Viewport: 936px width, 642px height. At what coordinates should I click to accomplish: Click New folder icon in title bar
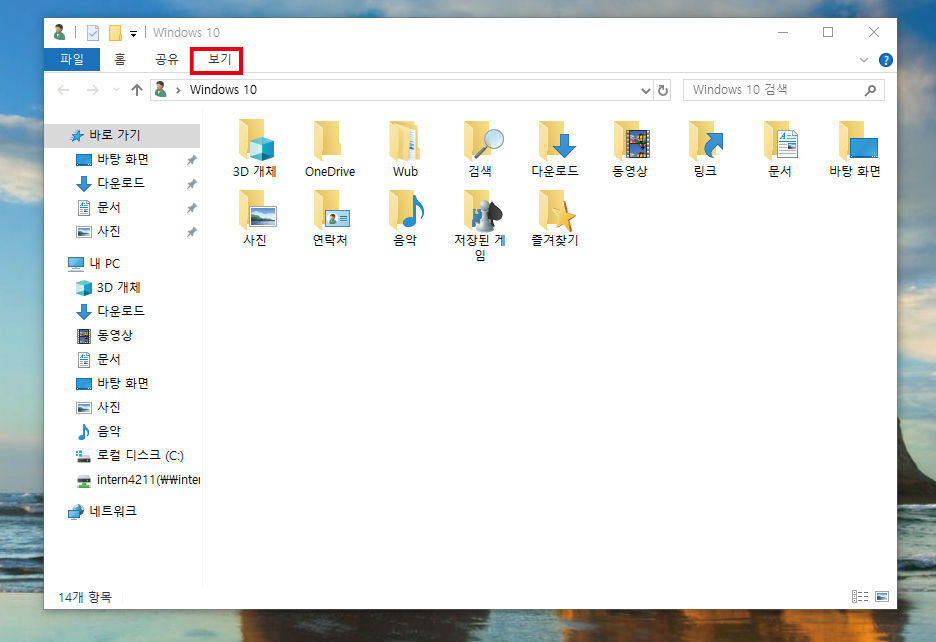[115, 32]
